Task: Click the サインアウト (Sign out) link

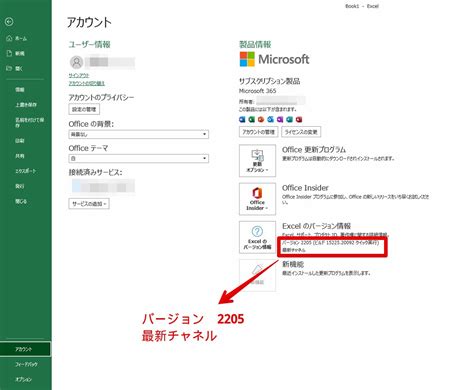Action: (x=79, y=76)
